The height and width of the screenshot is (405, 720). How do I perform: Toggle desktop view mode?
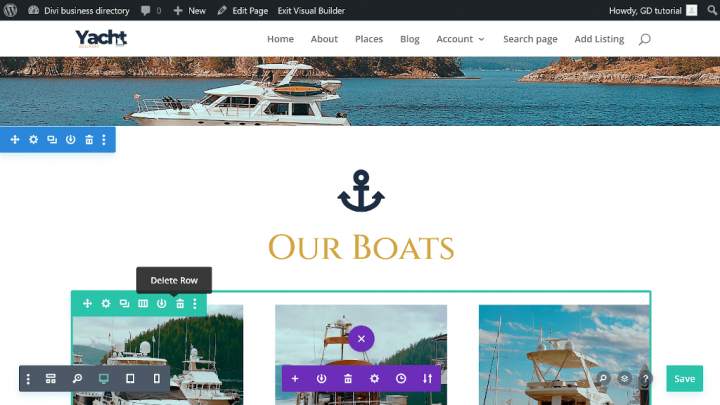[x=104, y=378]
